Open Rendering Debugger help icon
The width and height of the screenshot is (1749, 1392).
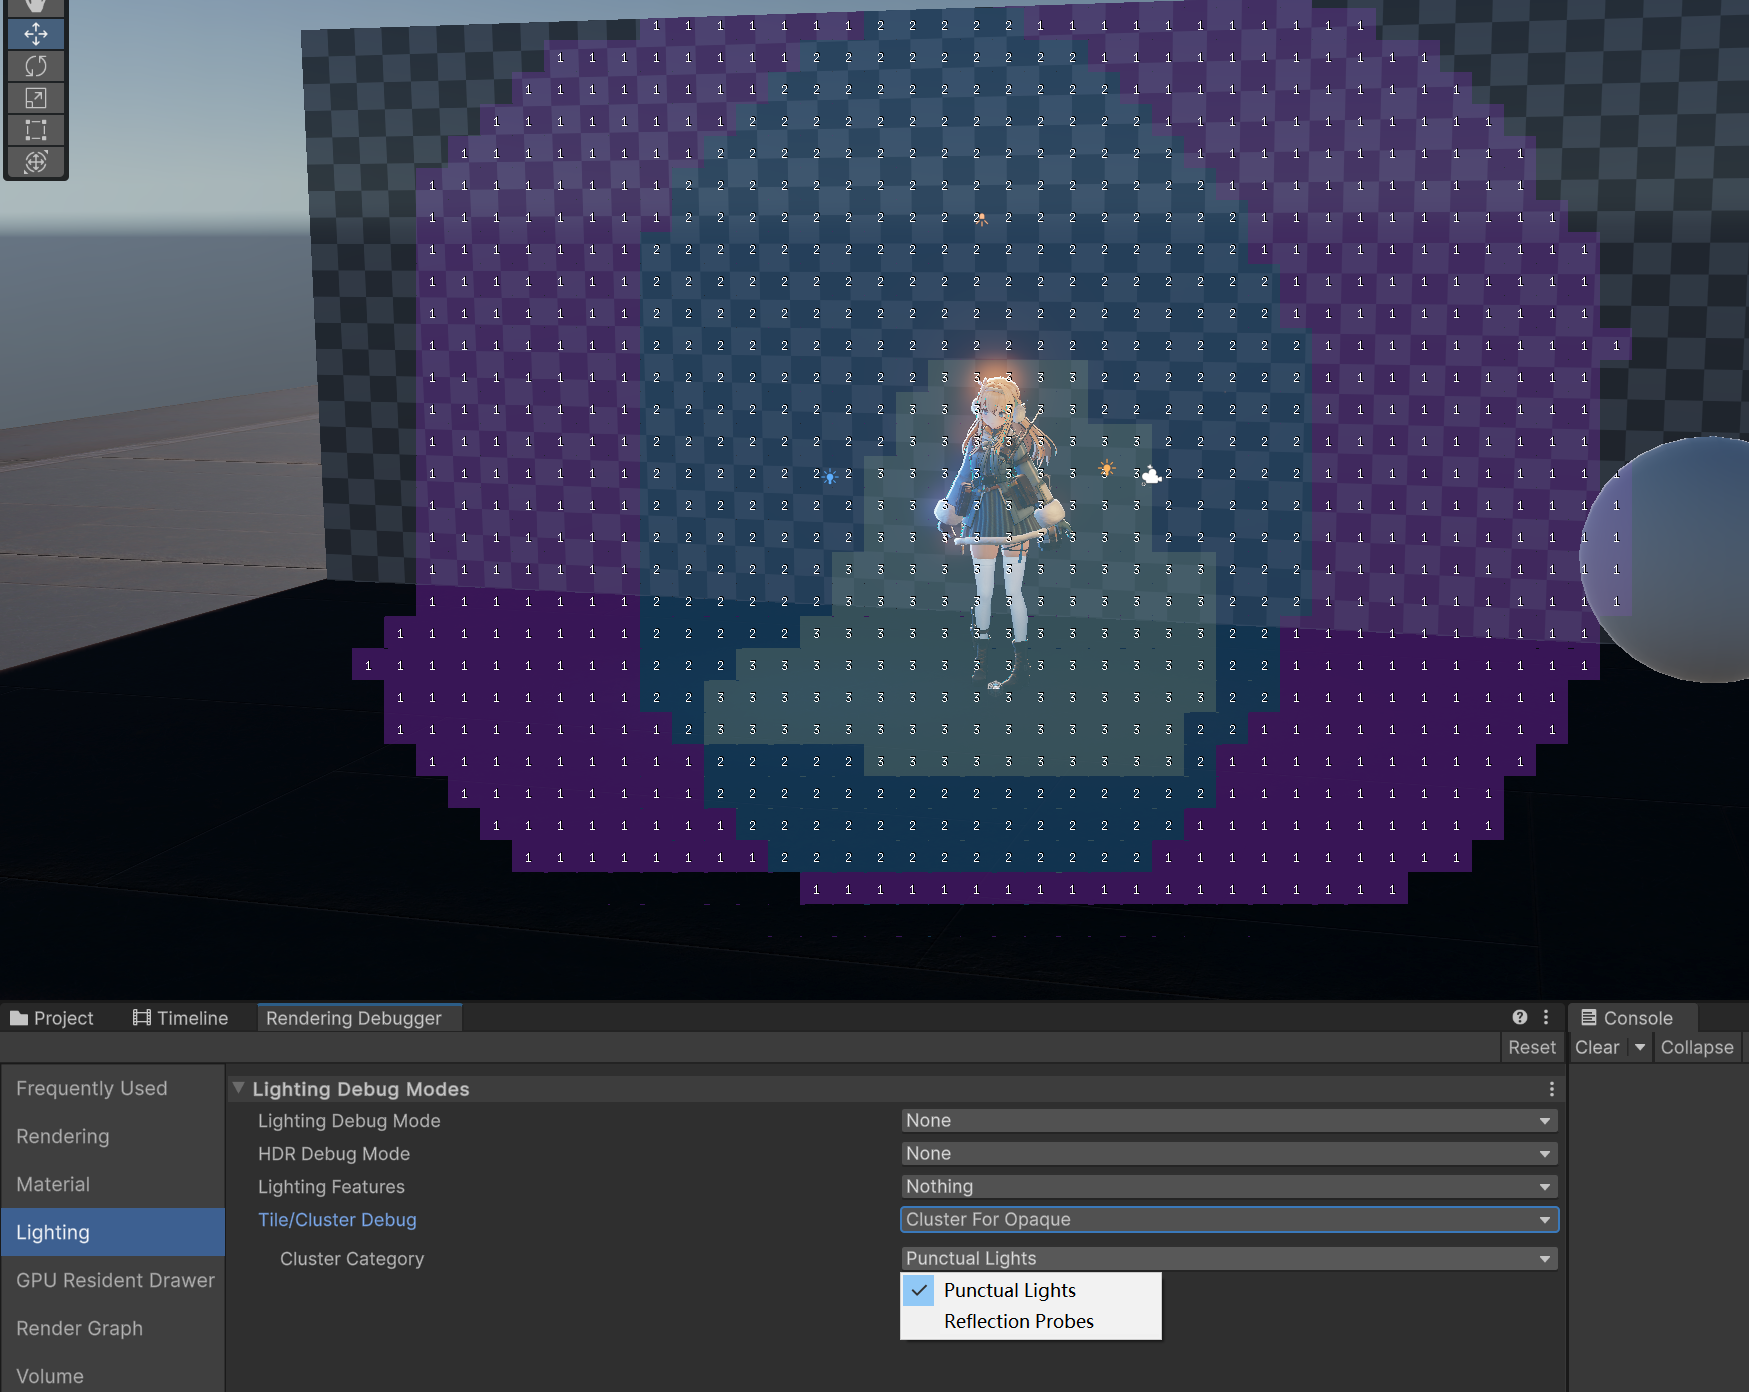(x=1520, y=1017)
